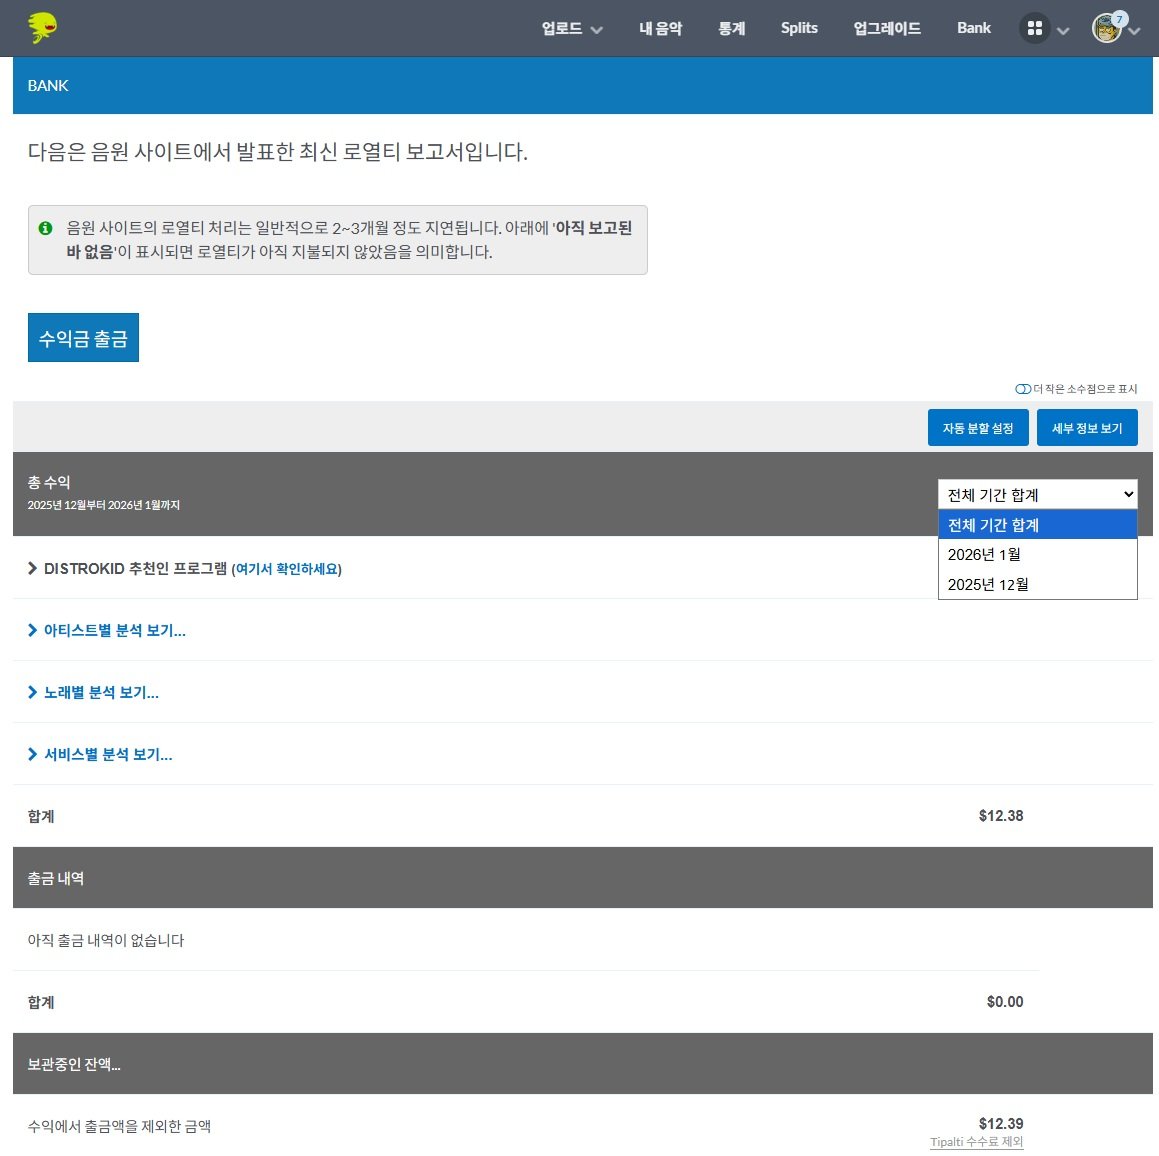Select highlighted 전체 기간 합계 option
This screenshot has height=1156, width=1159.
(x=1037, y=525)
